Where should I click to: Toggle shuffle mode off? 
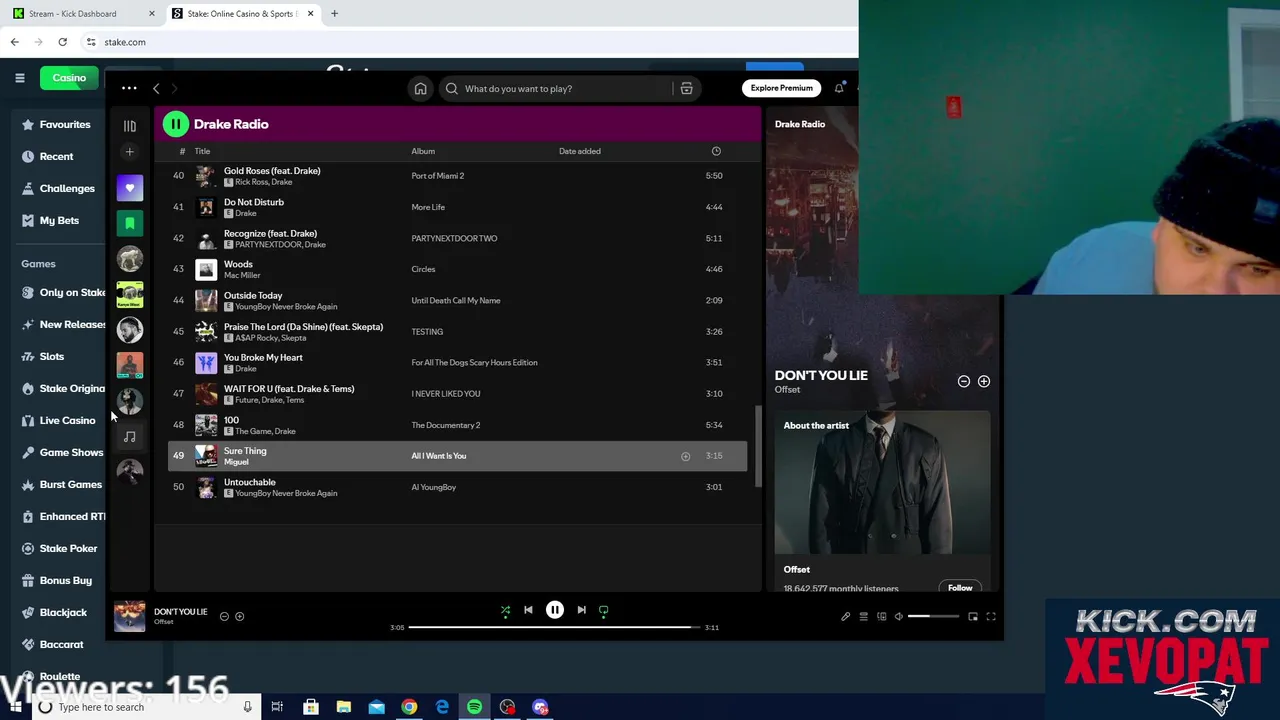(505, 610)
